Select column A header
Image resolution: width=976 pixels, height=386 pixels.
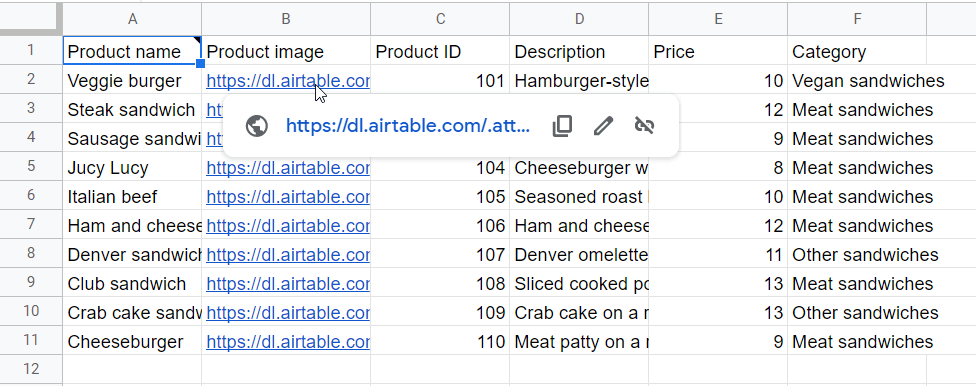tap(133, 19)
